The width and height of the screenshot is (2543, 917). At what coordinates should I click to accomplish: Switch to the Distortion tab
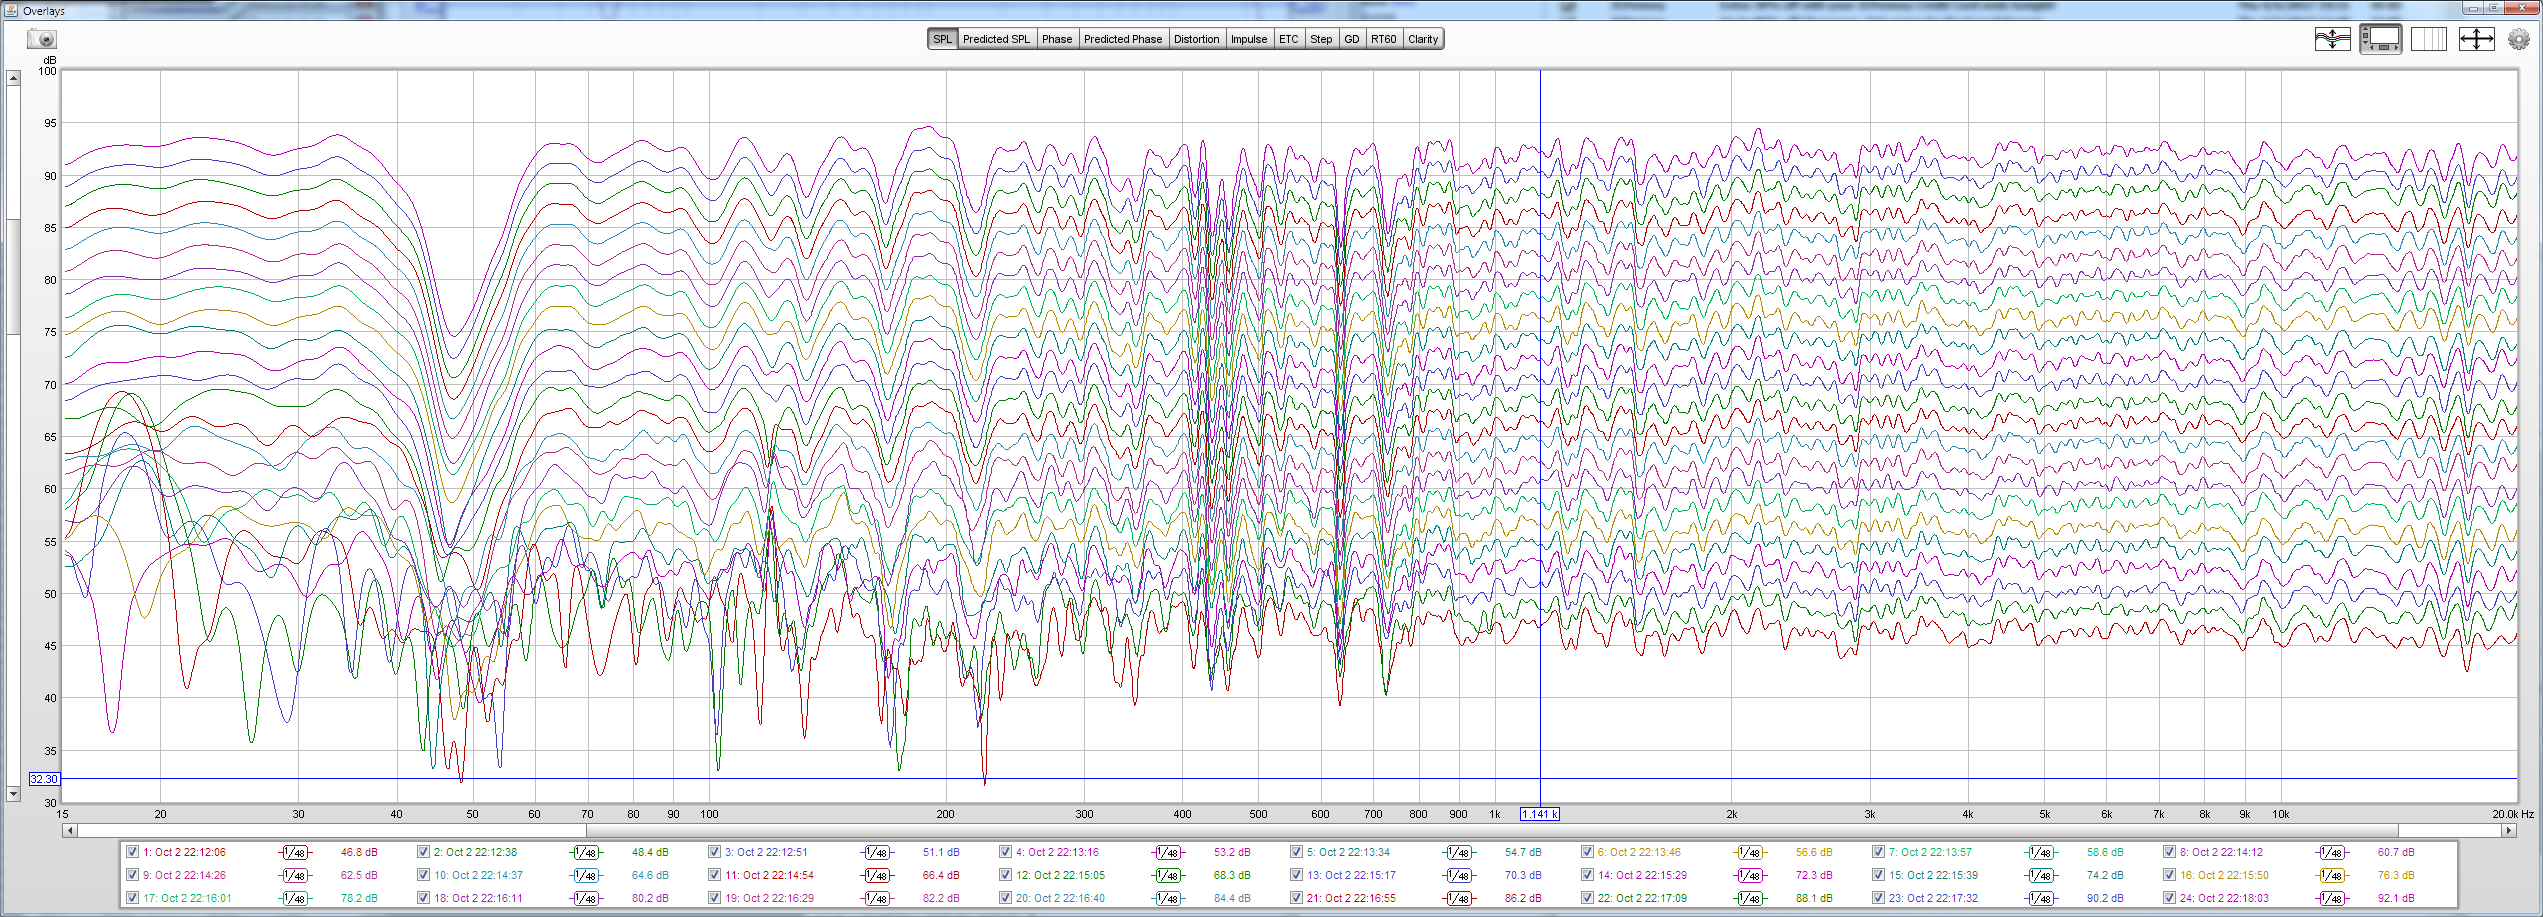(x=1196, y=39)
